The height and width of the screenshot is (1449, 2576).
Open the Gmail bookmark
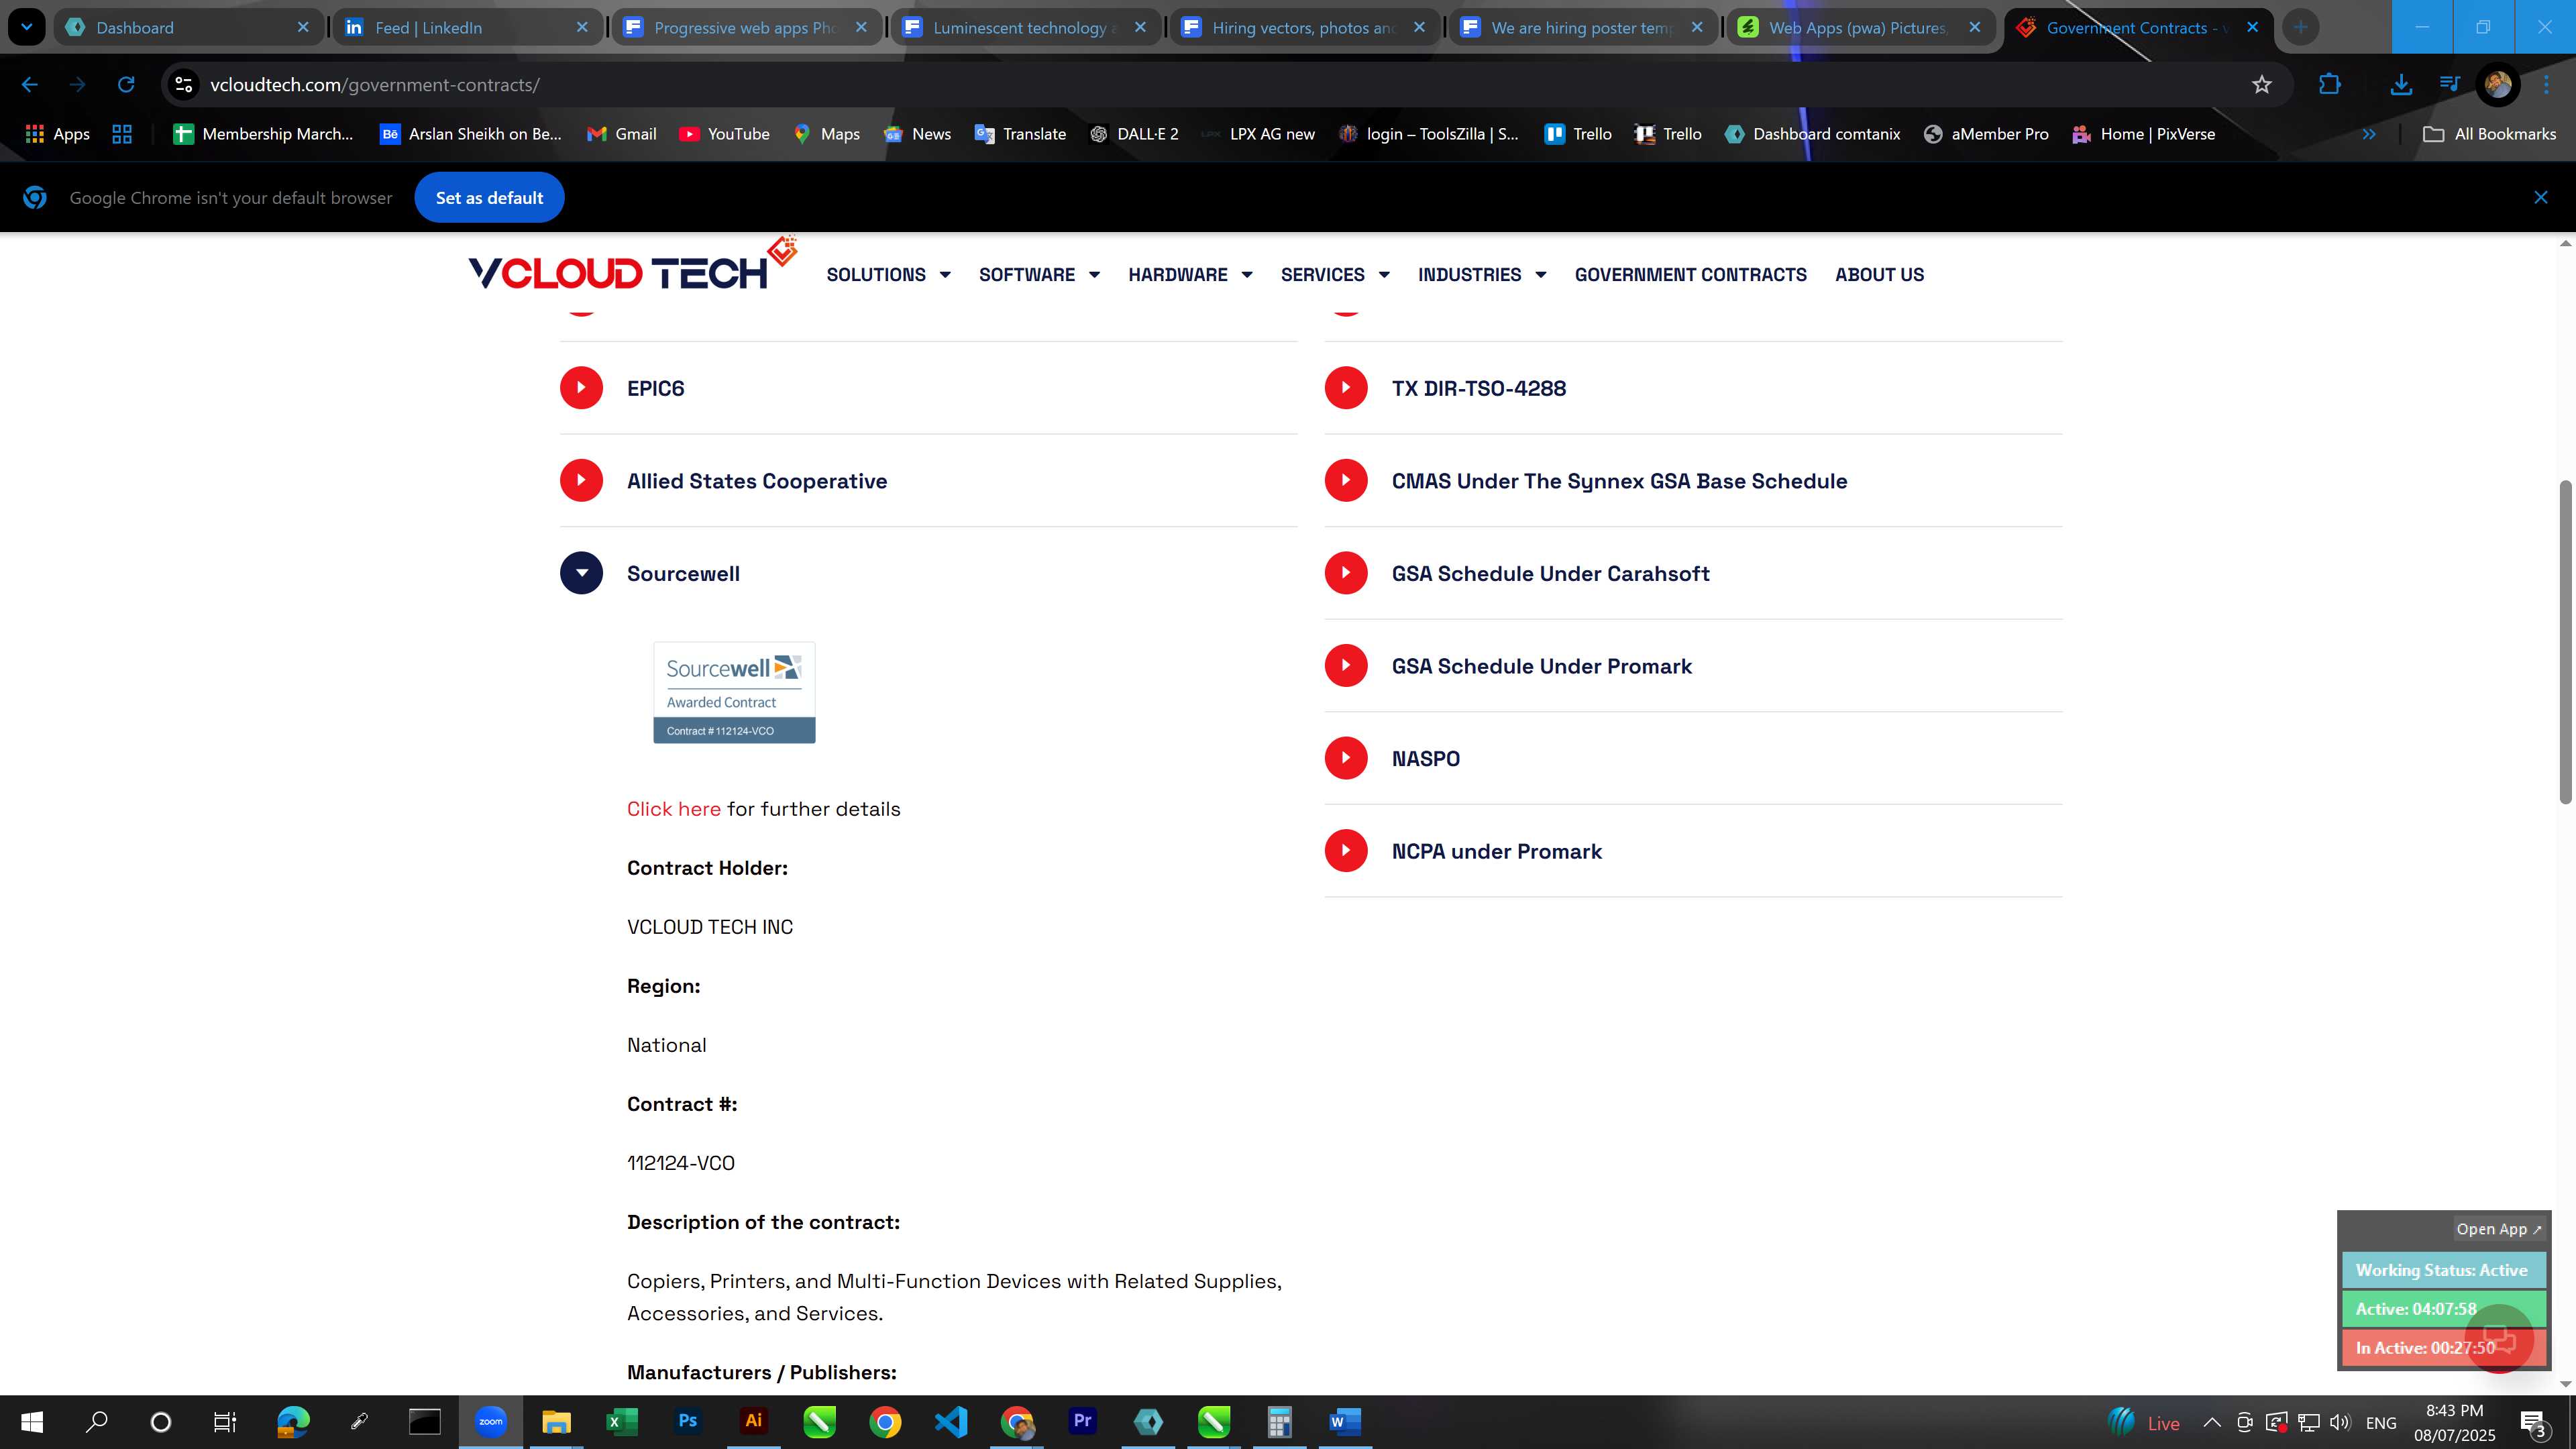(621, 134)
